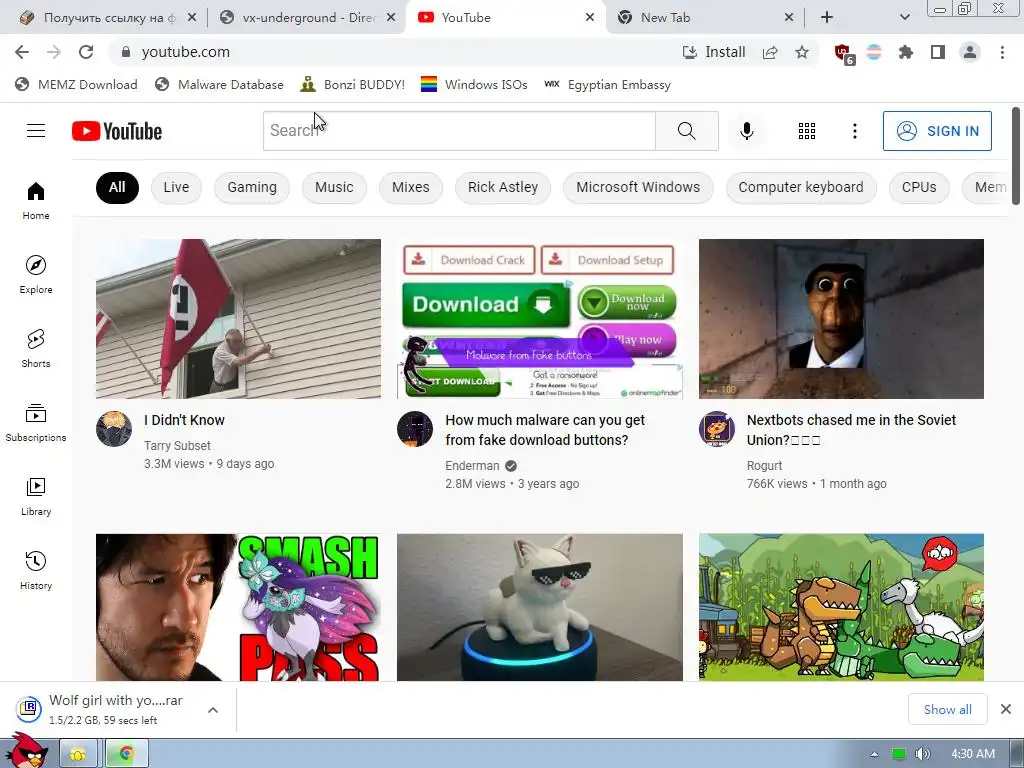1024x768 pixels.
Task: Click the page vertical scrollbar
Action: 1016,157
